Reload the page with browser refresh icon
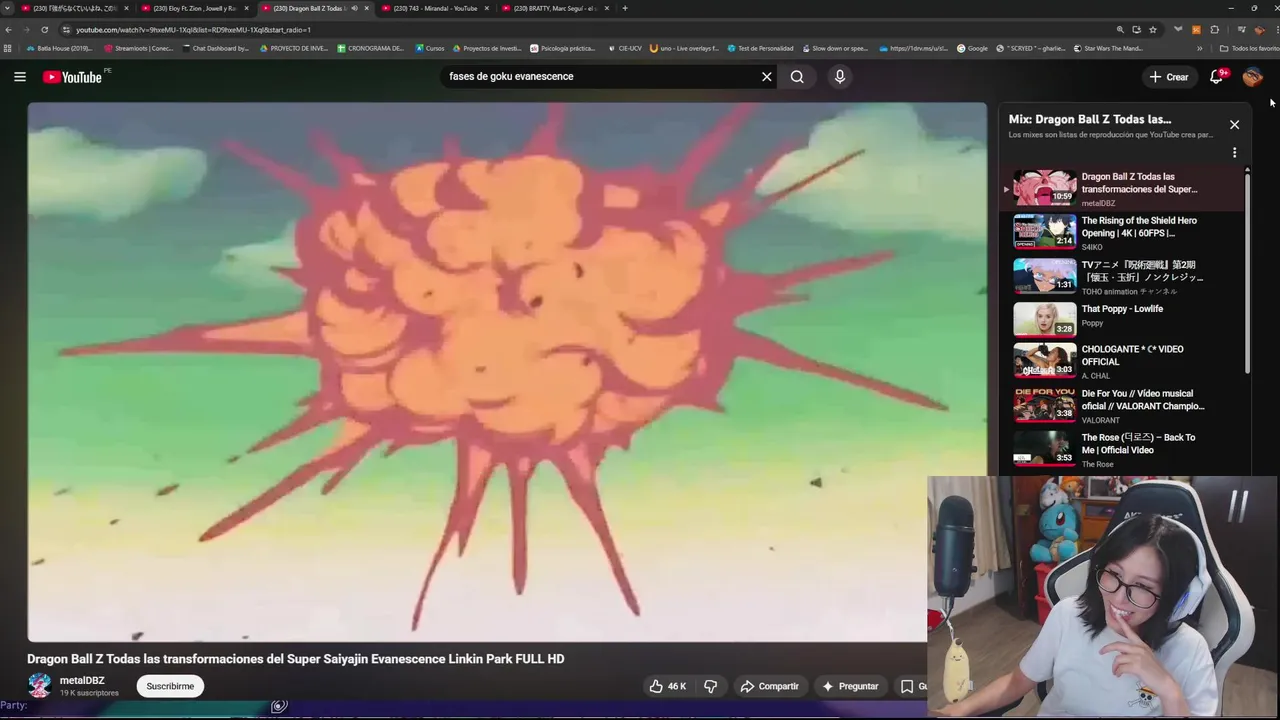This screenshot has height=720, width=1280. point(45,30)
